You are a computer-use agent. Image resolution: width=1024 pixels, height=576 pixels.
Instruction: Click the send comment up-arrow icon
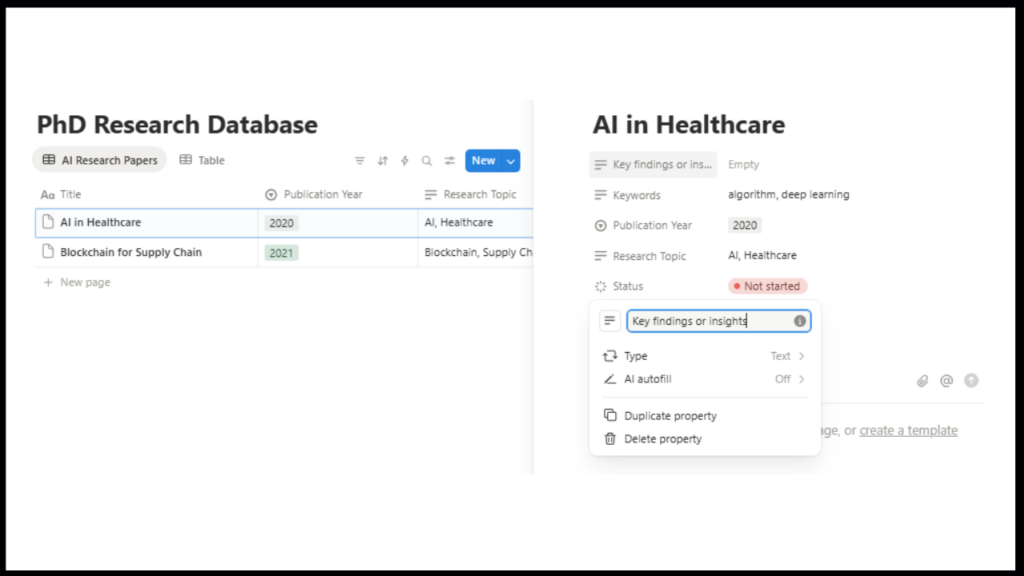click(971, 381)
